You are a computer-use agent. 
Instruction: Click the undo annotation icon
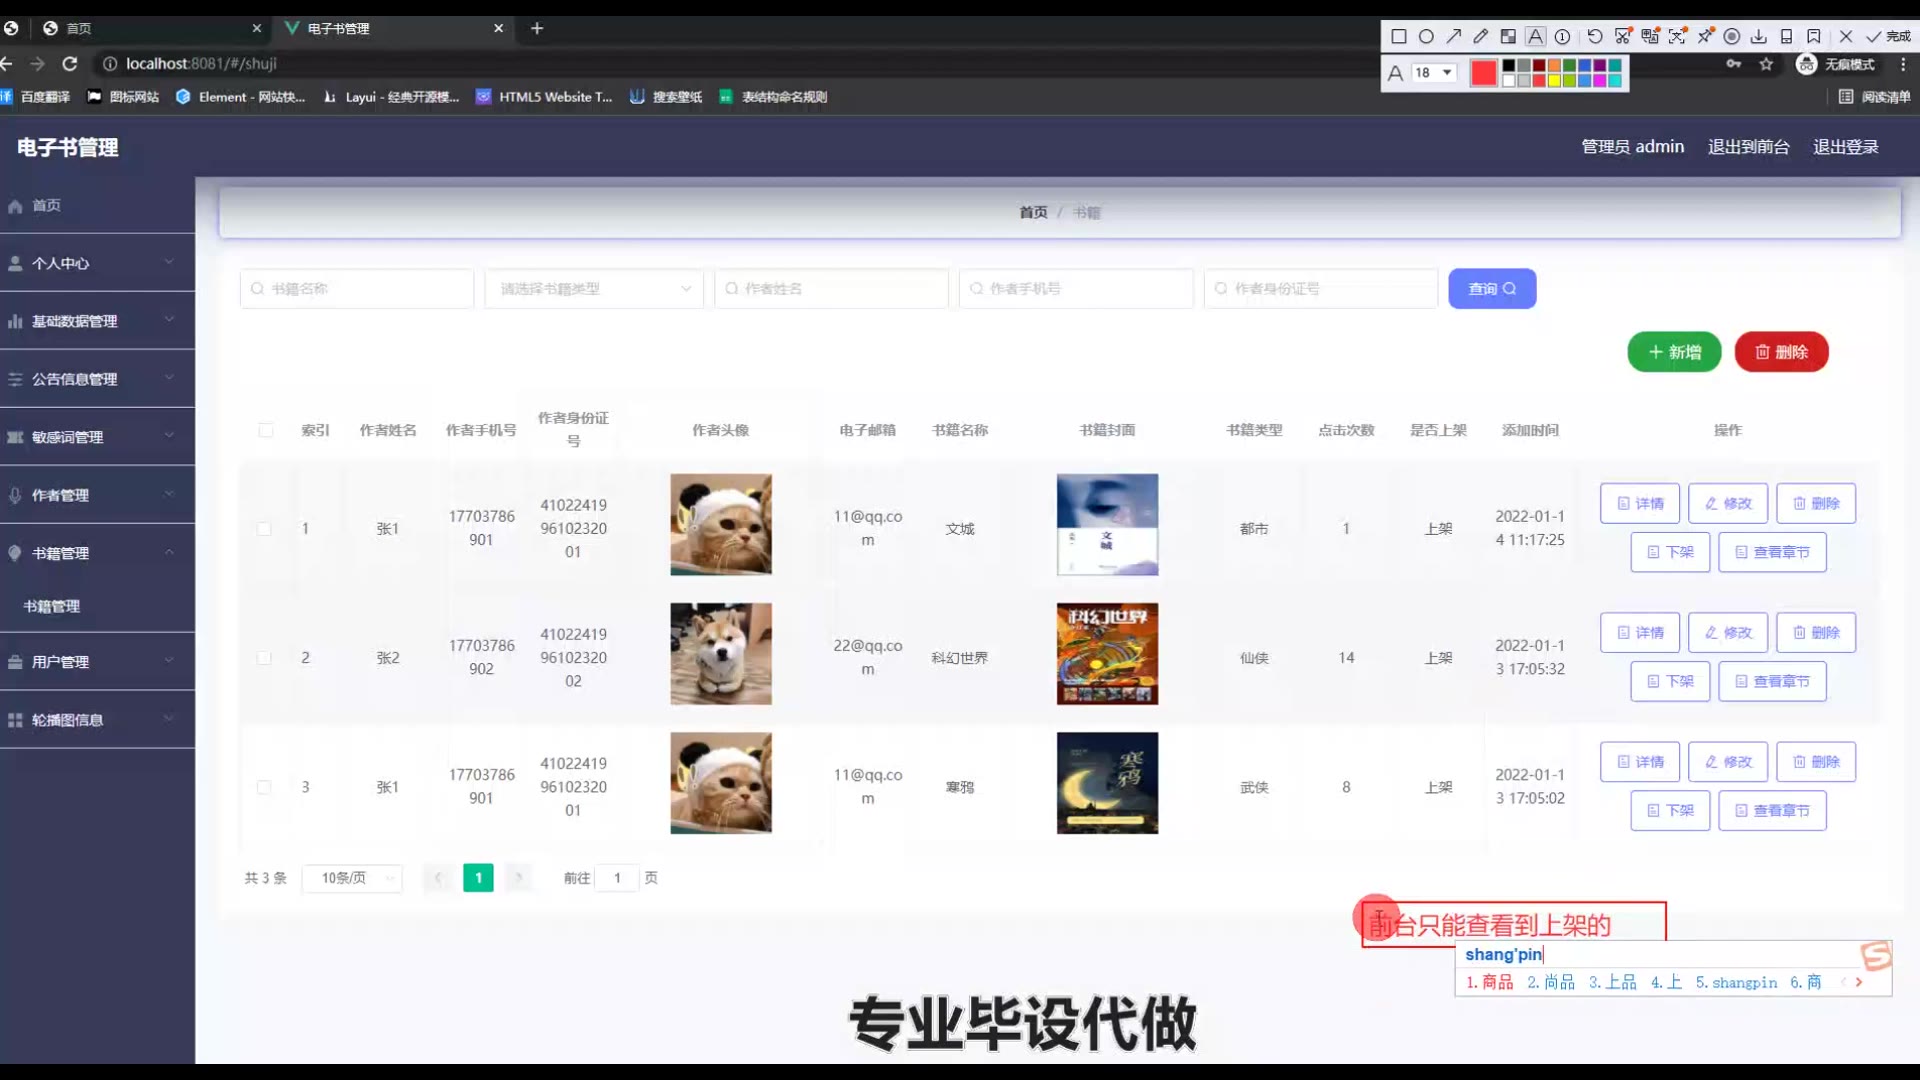tap(1595, 37)
